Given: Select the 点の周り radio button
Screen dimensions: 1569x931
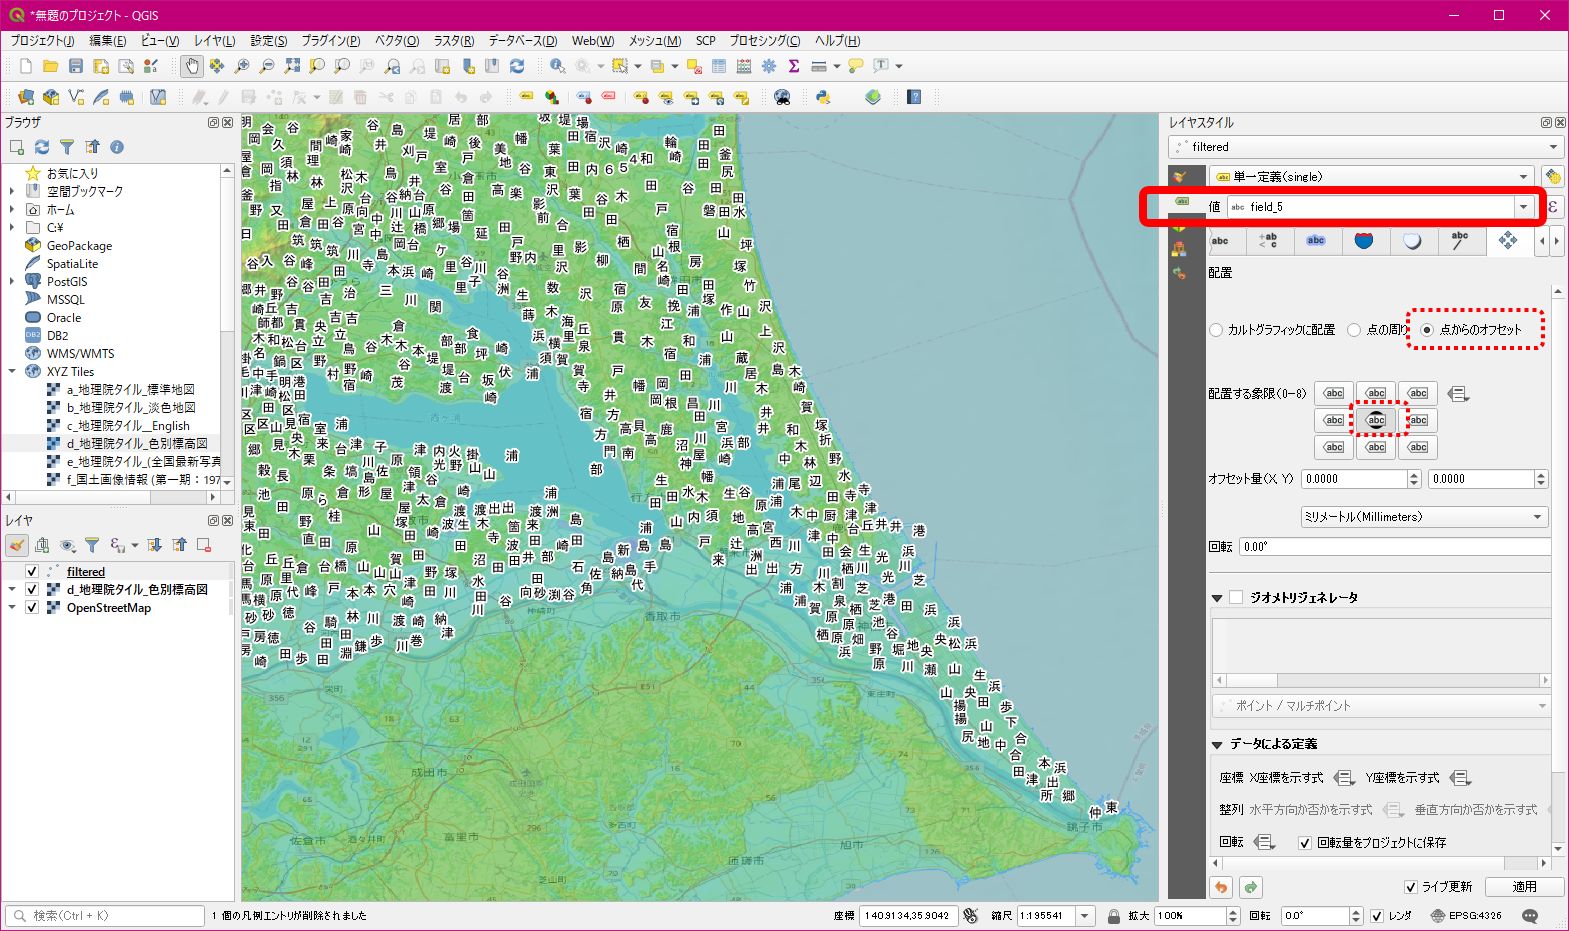Looking at the screenshot, I should pos(1354,330).
